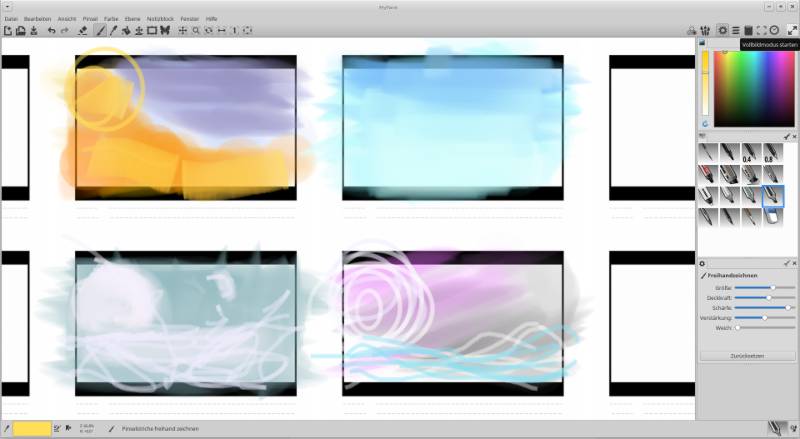This screenshot has width=800, height=439.
Task: Select the eraser tool in toolbar
Action: 83,31
